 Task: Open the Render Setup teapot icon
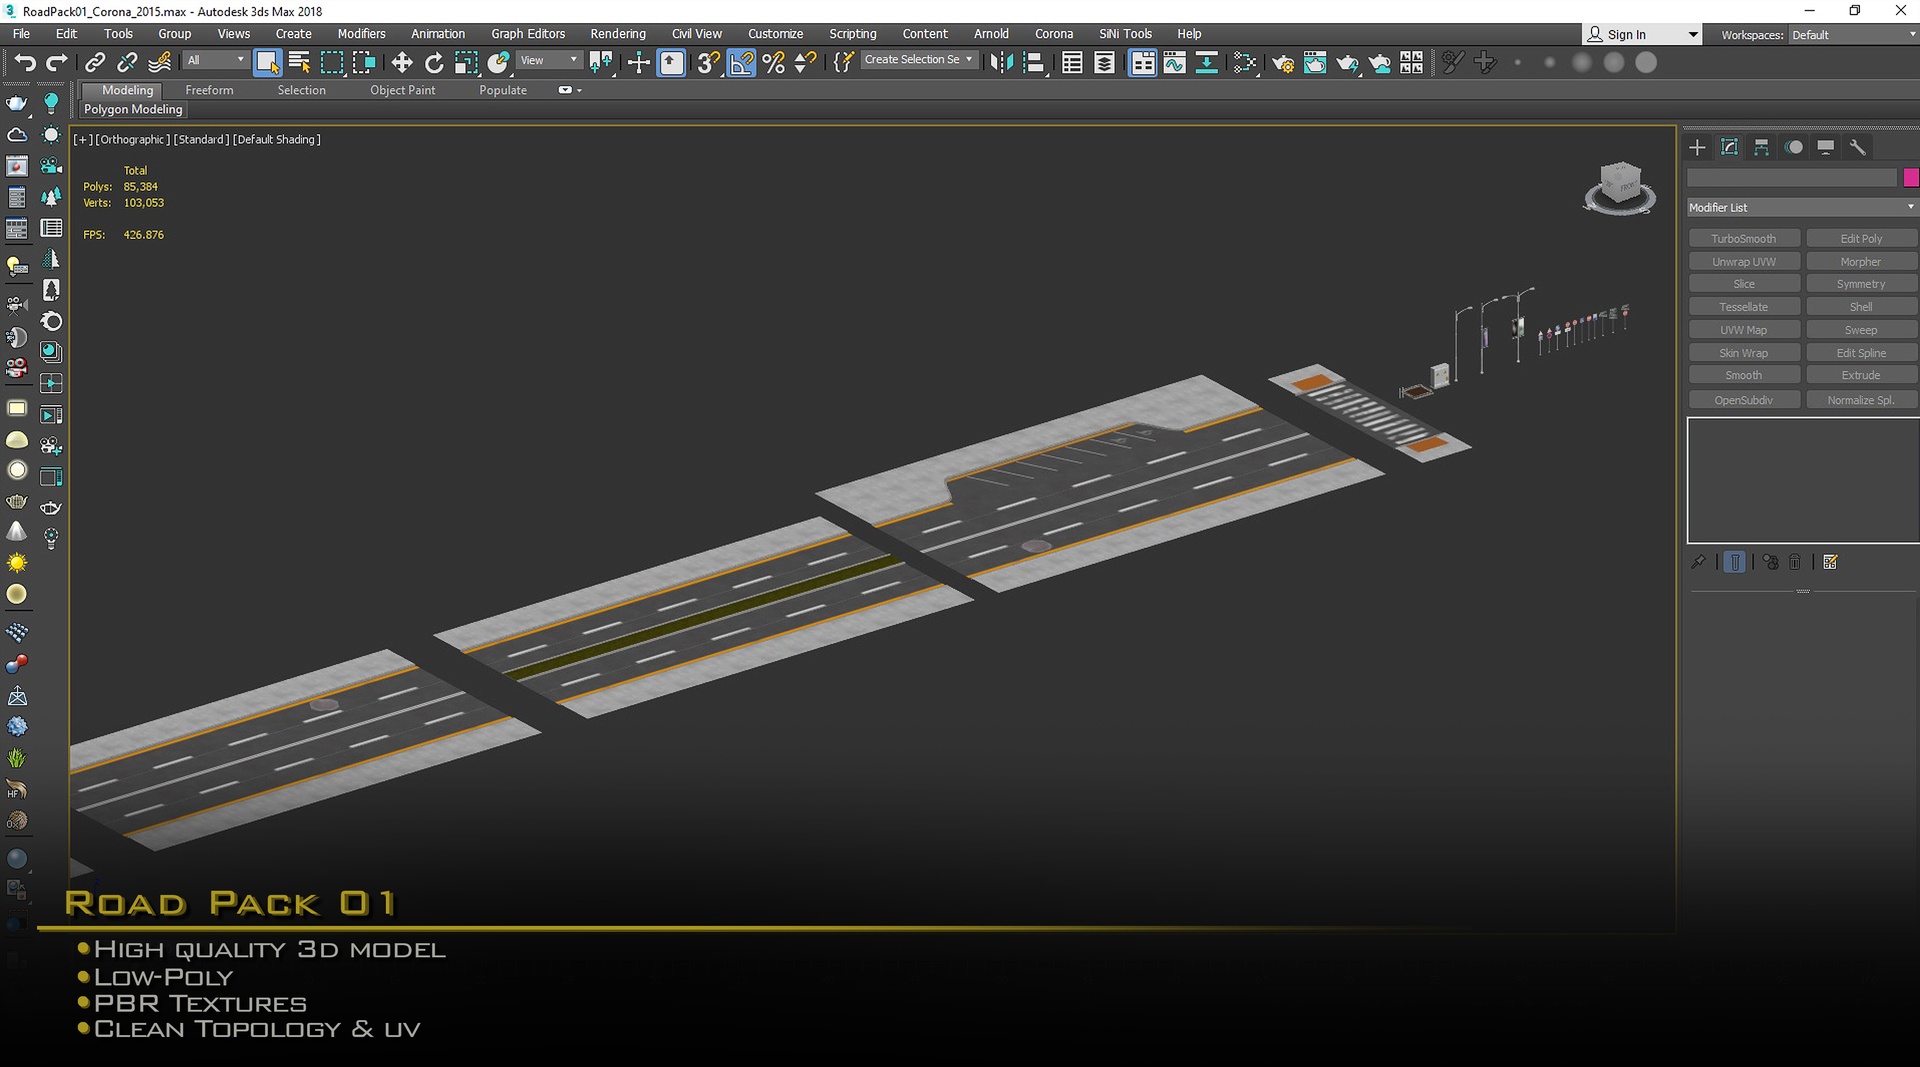click(1283, 63)
